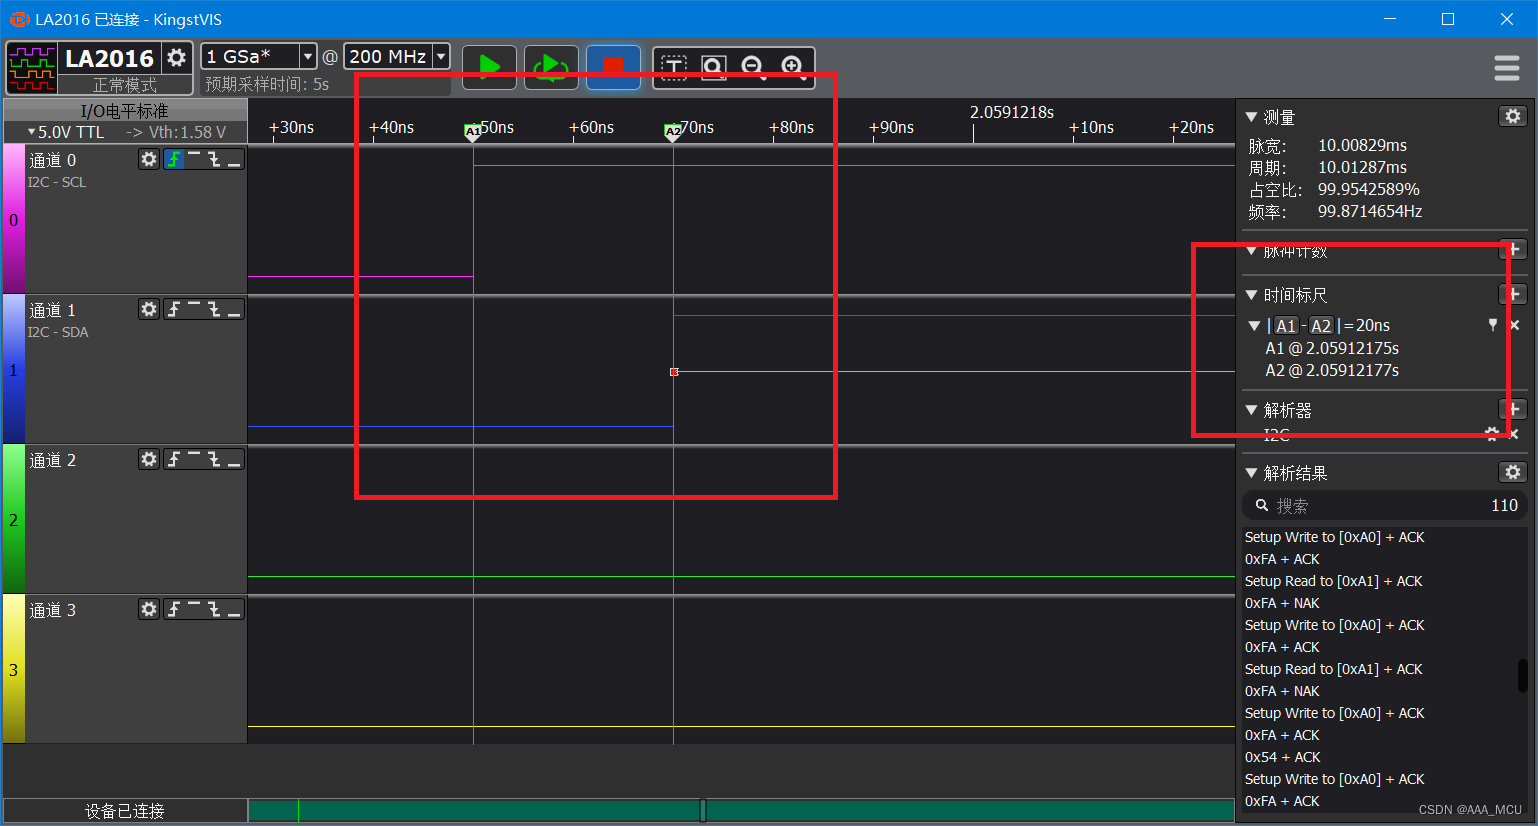The width and height of the screenshot is (1538, 826).
Task: Click A1 @ 2.05912175s entry
Action: pos(1332,348)
